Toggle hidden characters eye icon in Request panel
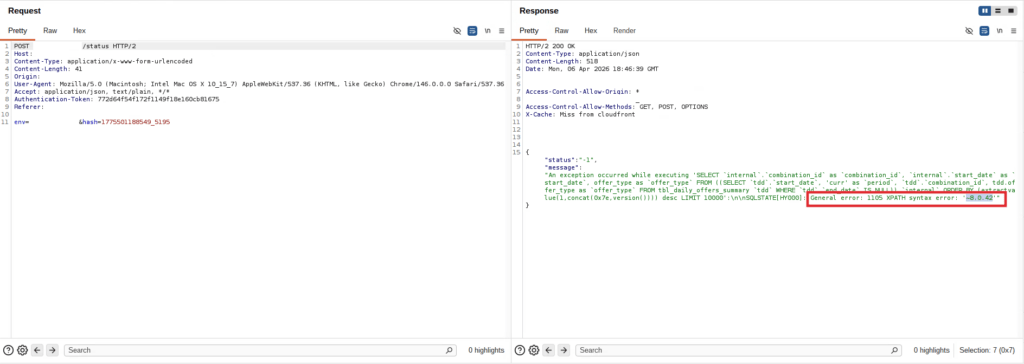Screen dimensions: 1024x364 click(x=457, y=31)
